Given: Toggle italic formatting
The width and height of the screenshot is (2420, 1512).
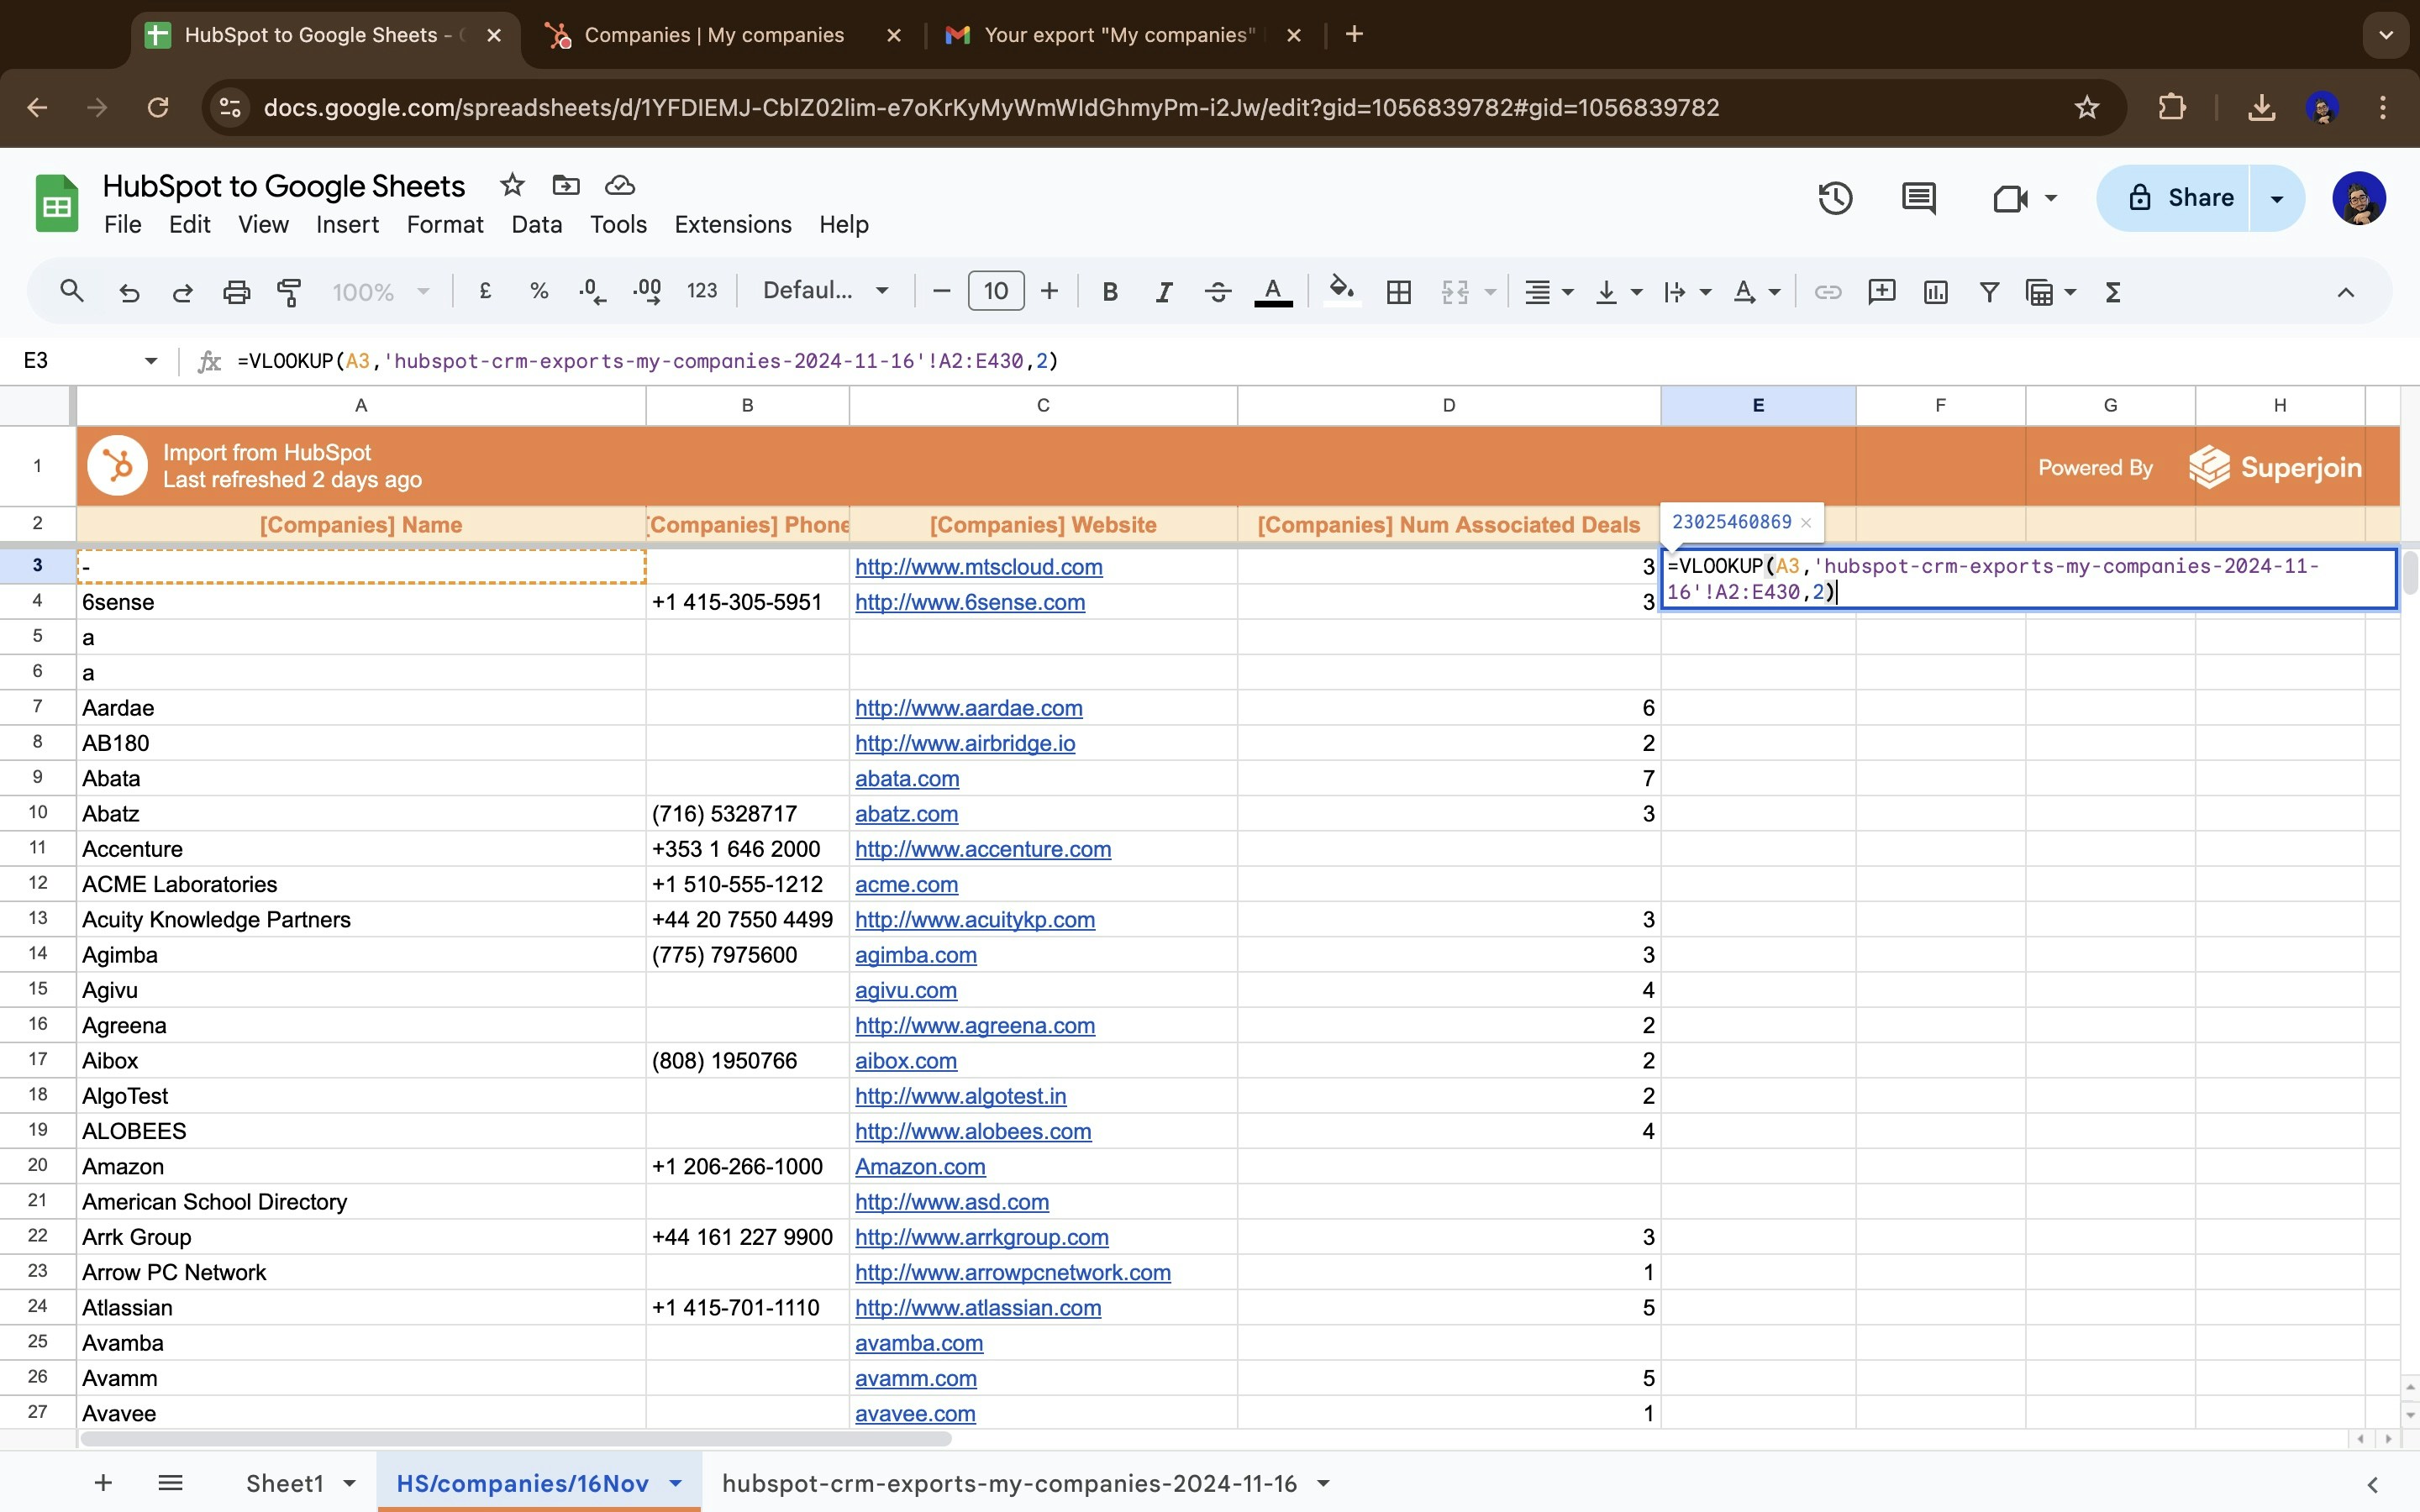Looking at the screenshot, I should 1163,292.
